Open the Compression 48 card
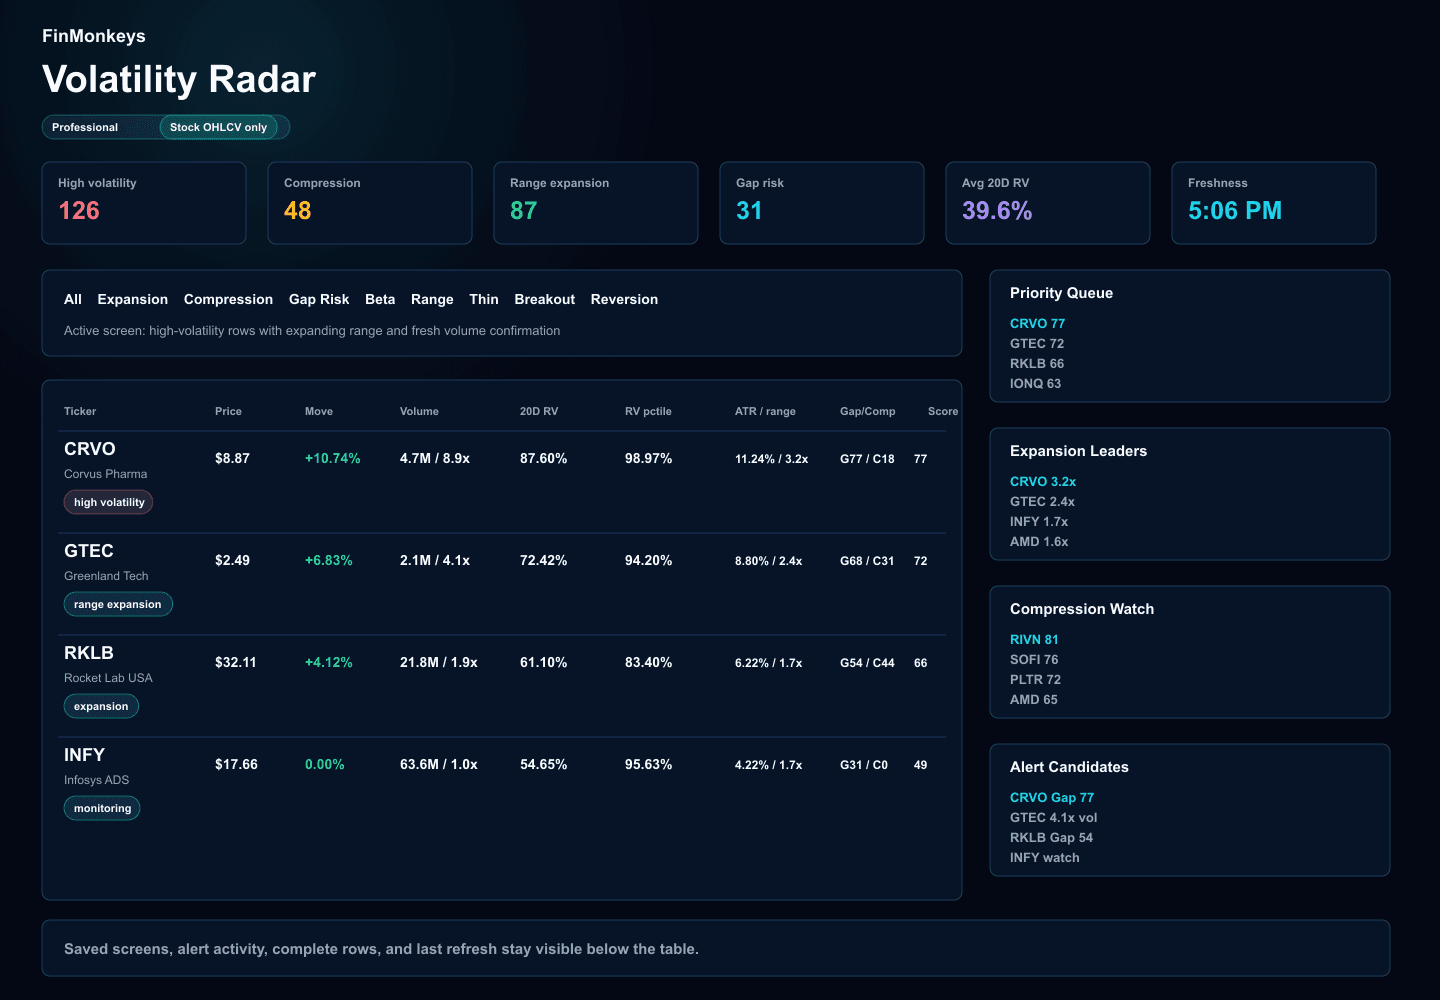 (x=370, y=203)
